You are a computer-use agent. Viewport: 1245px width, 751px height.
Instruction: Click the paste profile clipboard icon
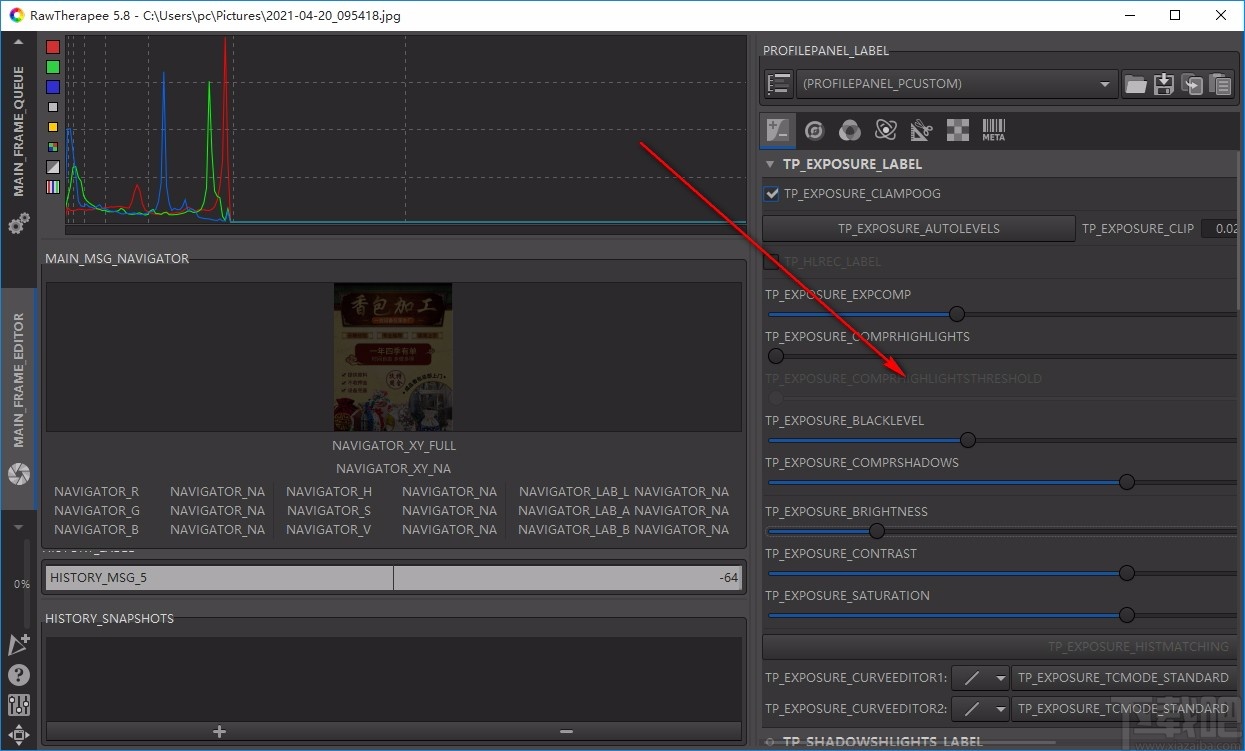pyautogui.click(x=1220, y=84)
